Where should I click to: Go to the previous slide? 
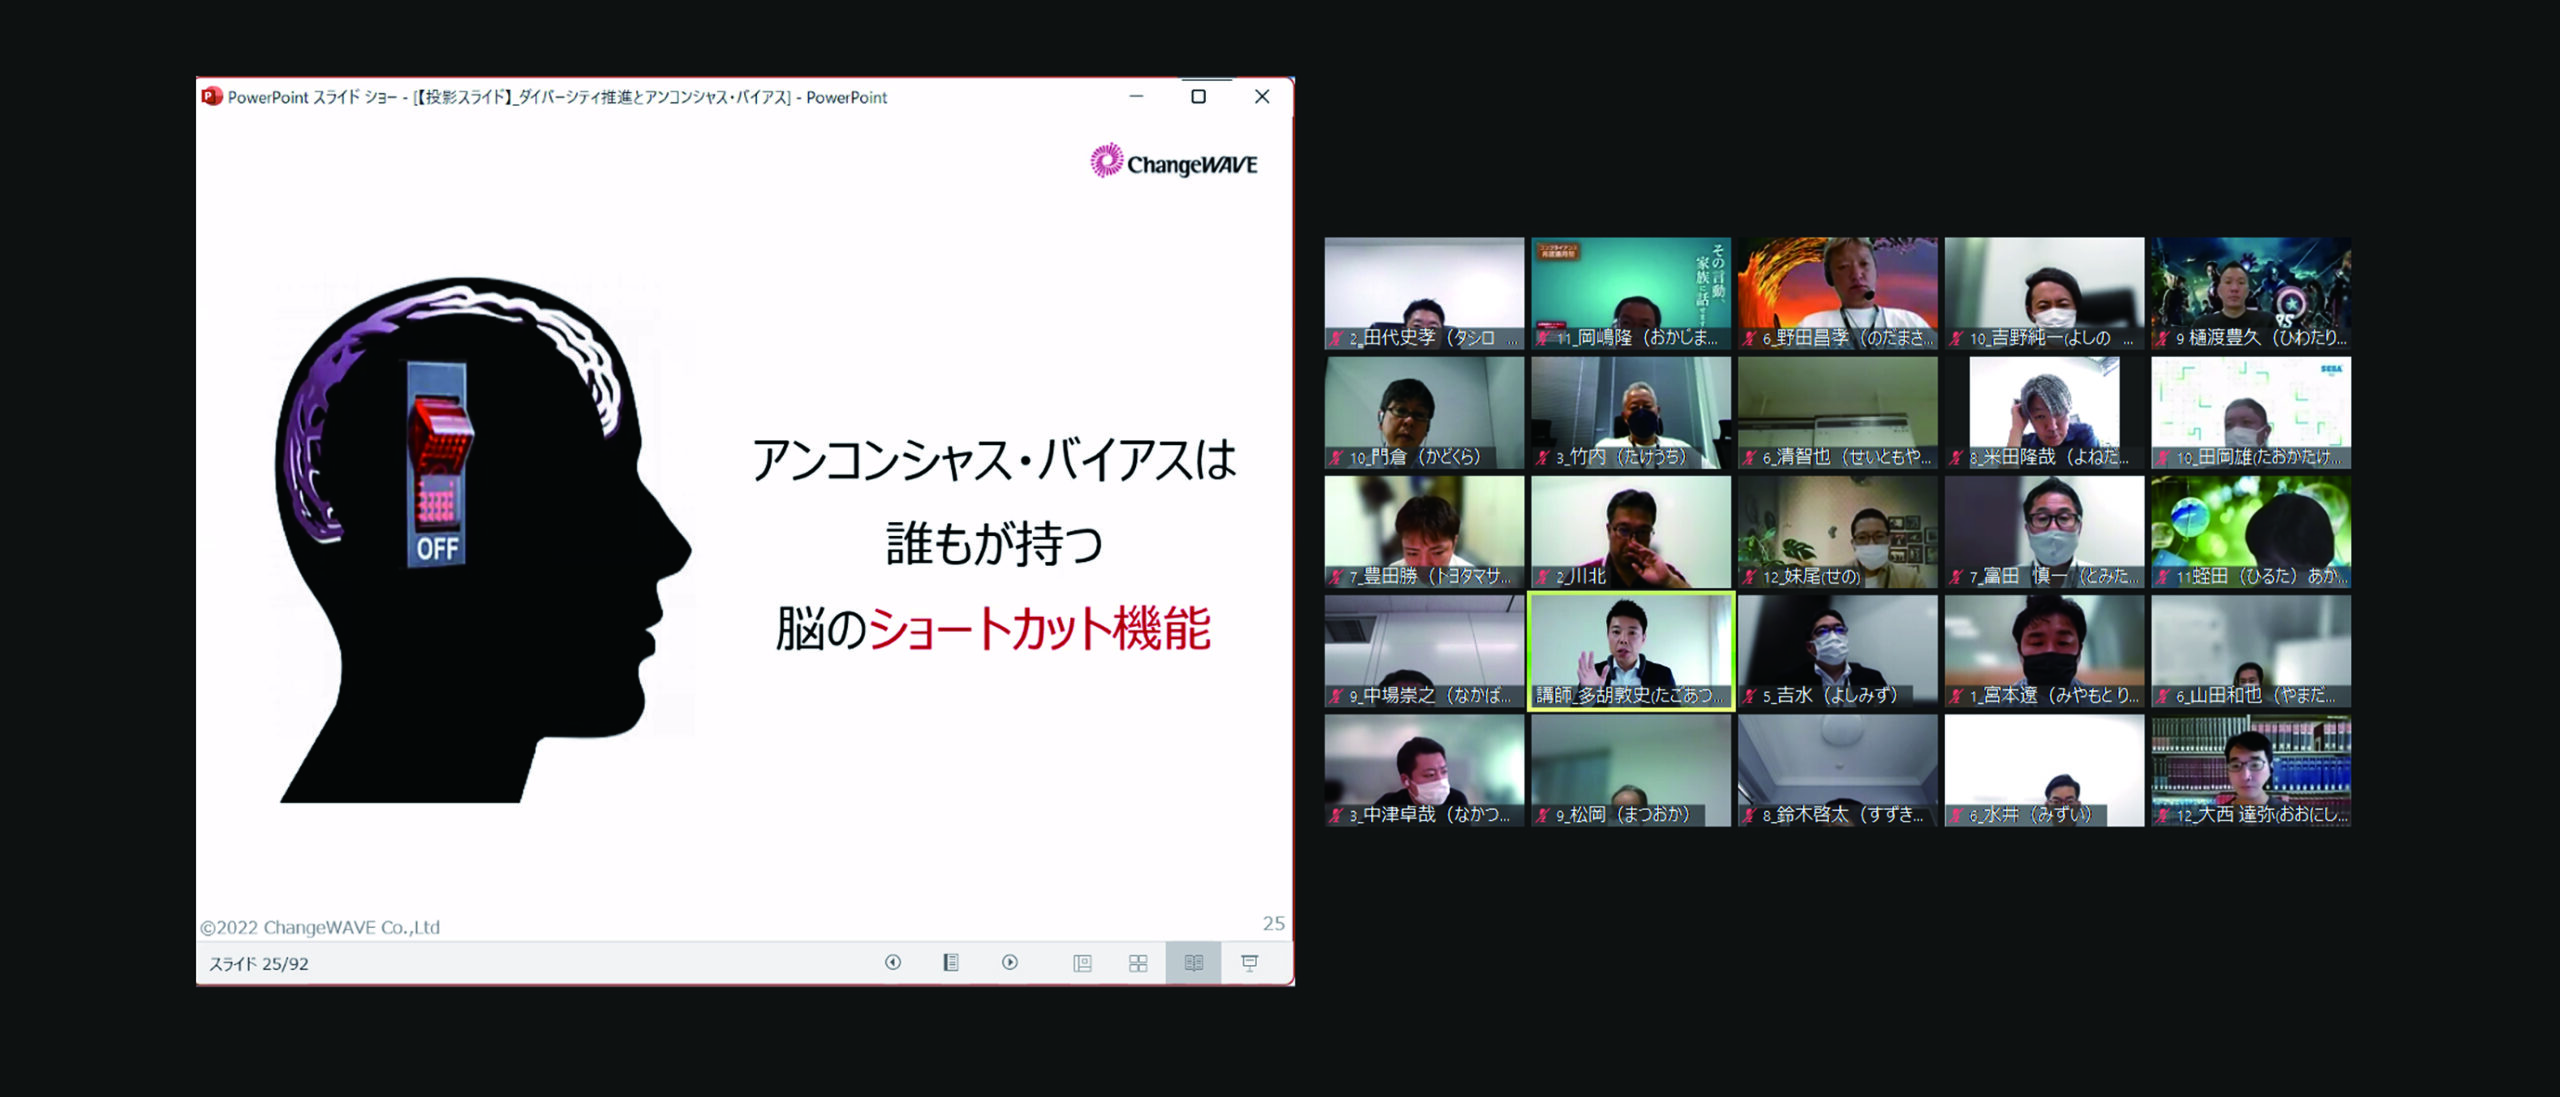(x=893, y=962)
